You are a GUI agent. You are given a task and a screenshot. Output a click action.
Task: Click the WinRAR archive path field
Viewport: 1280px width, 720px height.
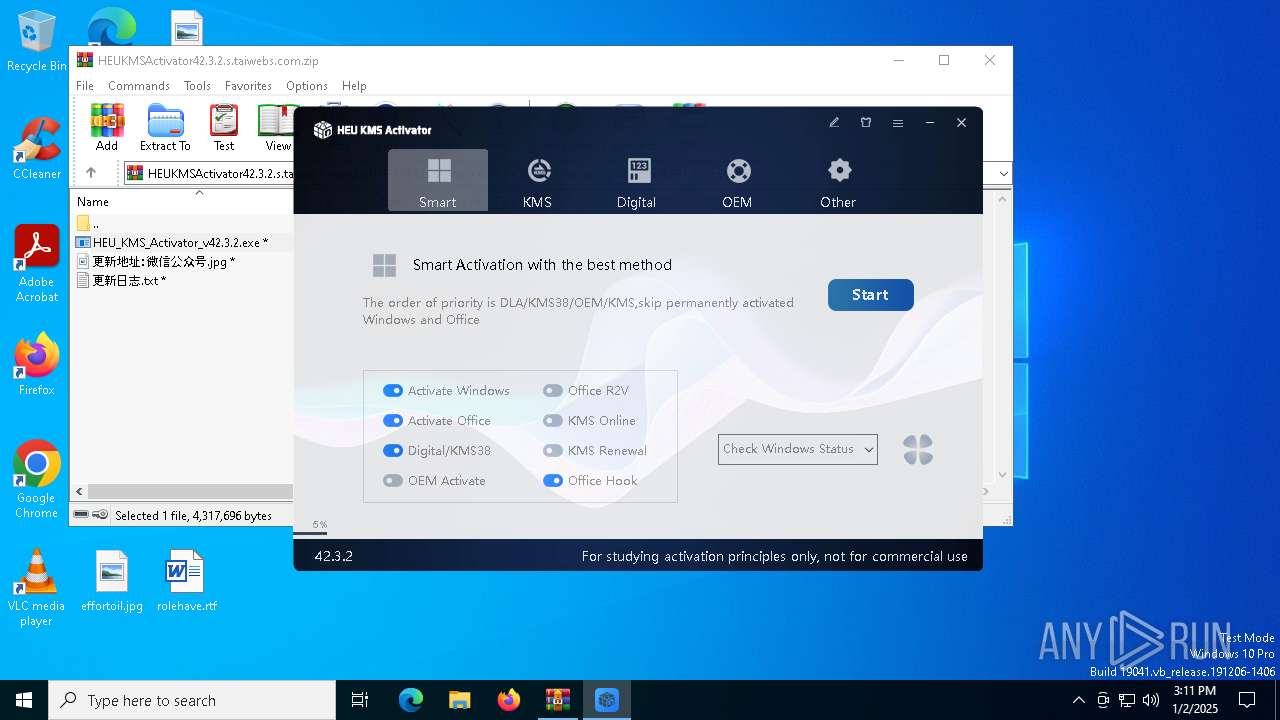pyautogui.click(x=209, y=173)
